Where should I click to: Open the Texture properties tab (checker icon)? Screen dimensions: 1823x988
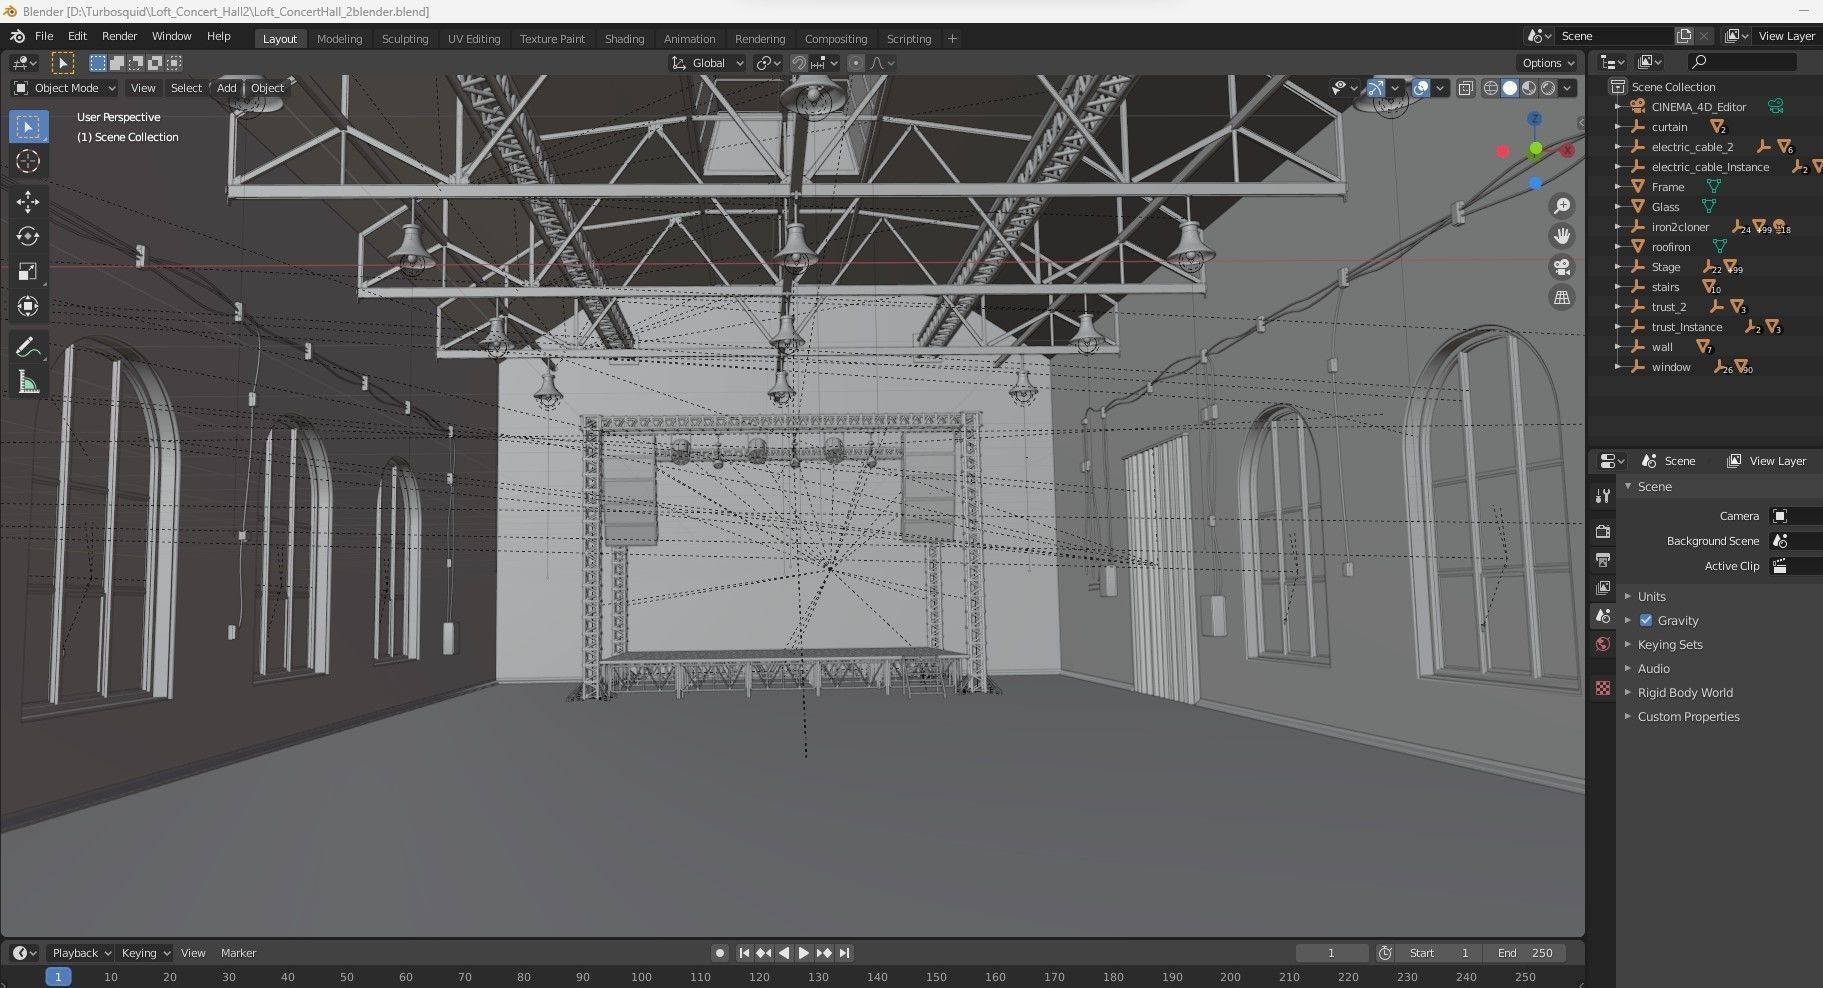1603,688
